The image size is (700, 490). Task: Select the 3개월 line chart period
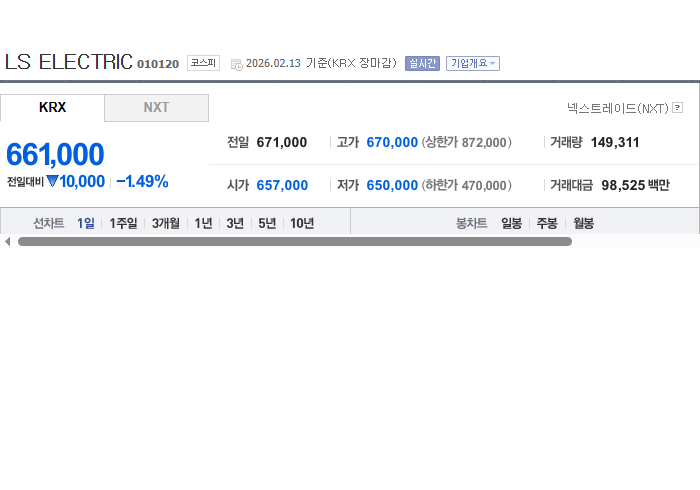[166, 223]
